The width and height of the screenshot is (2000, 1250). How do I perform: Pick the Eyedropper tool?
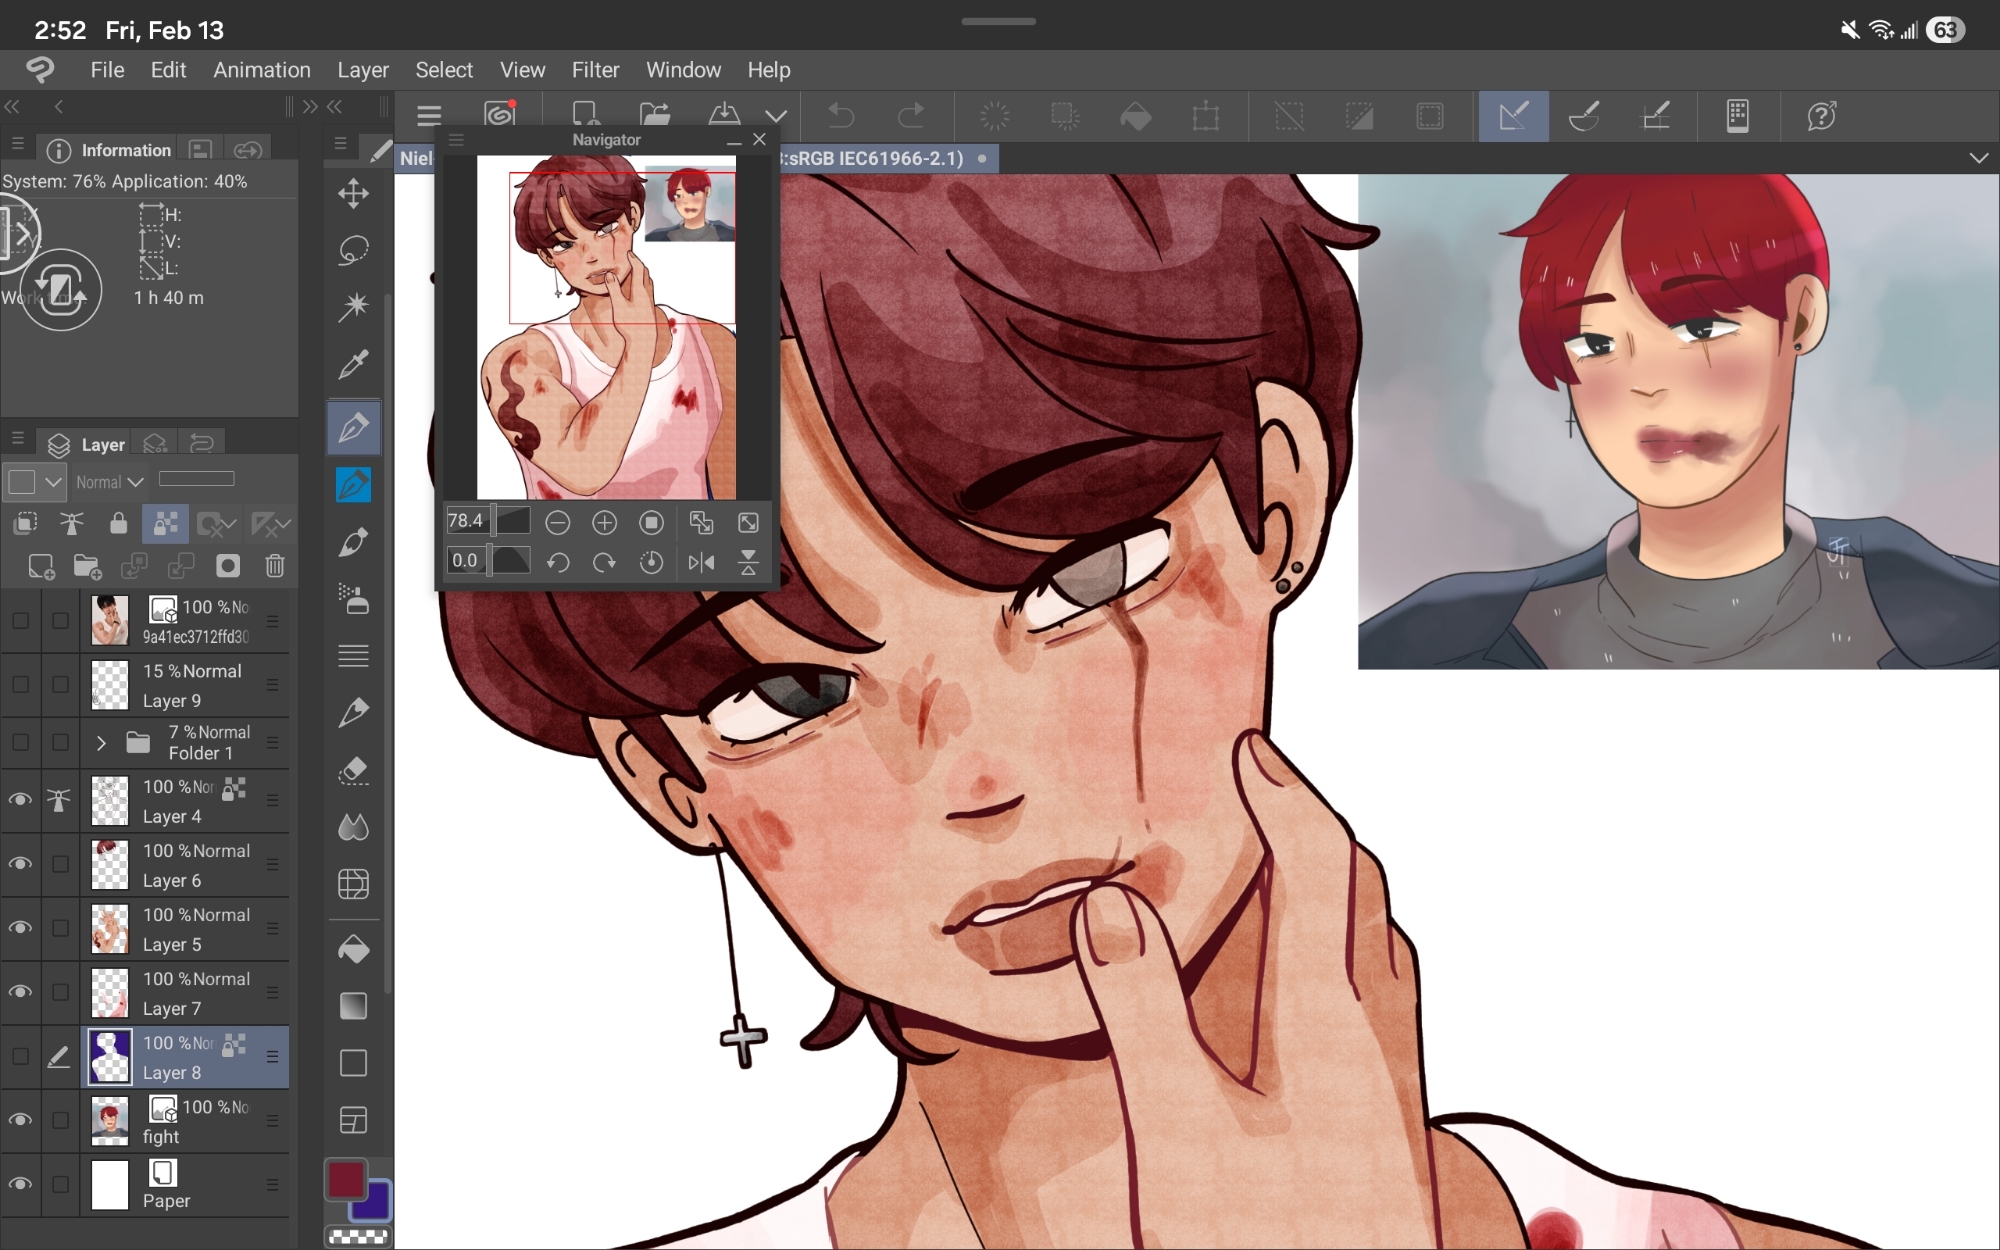click(353, 365)
